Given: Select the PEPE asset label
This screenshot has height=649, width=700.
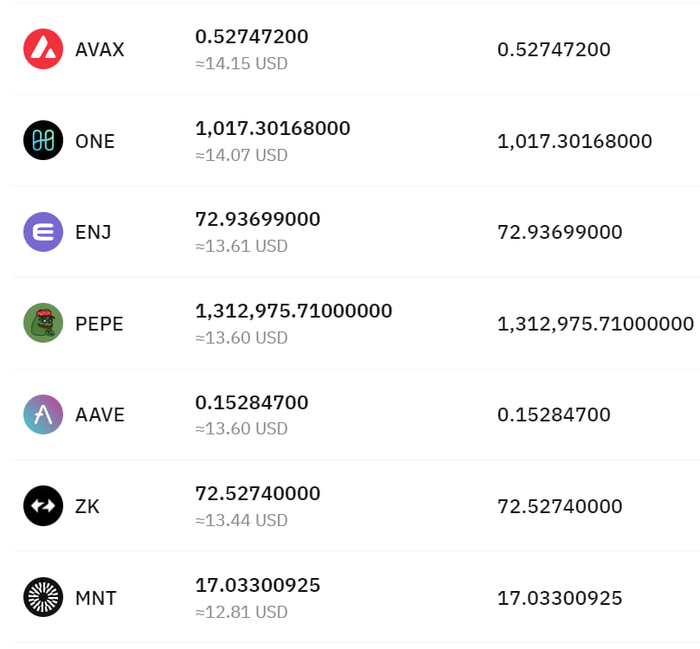Looking at the screenshot, I should [99, 324].
